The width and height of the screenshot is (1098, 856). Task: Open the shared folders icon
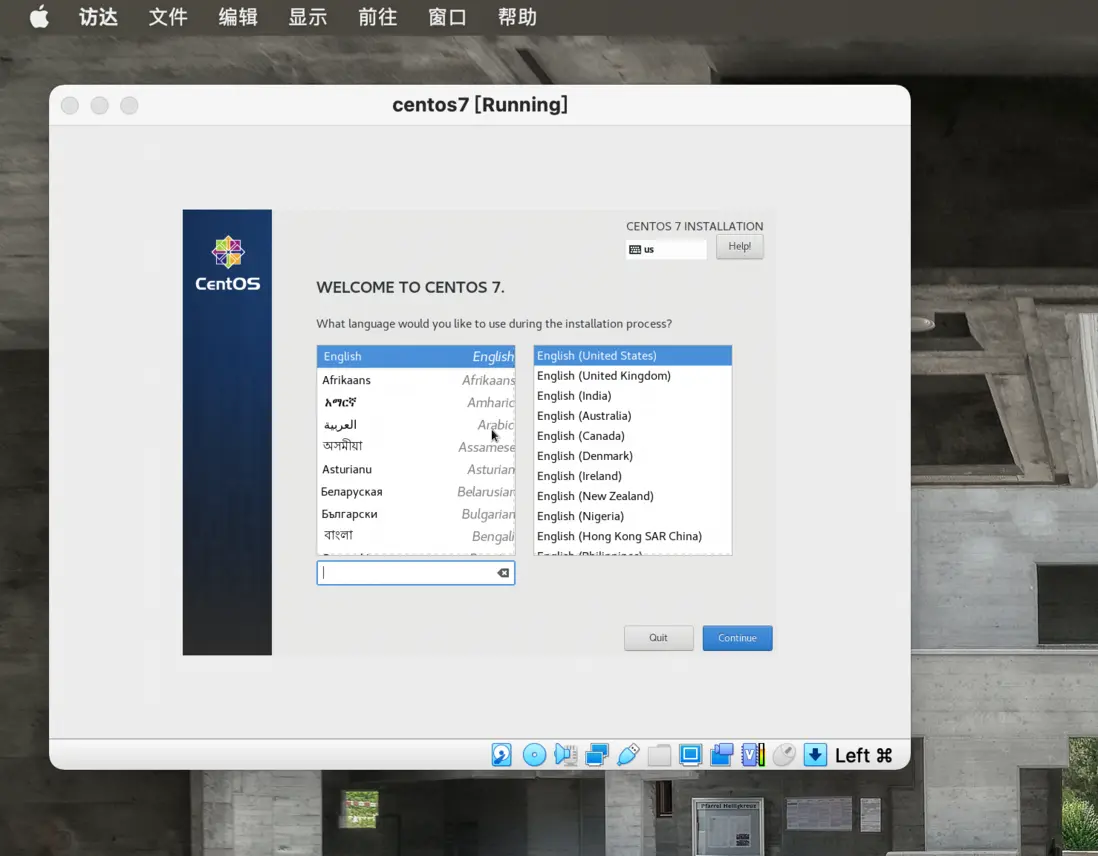[659, 755]
